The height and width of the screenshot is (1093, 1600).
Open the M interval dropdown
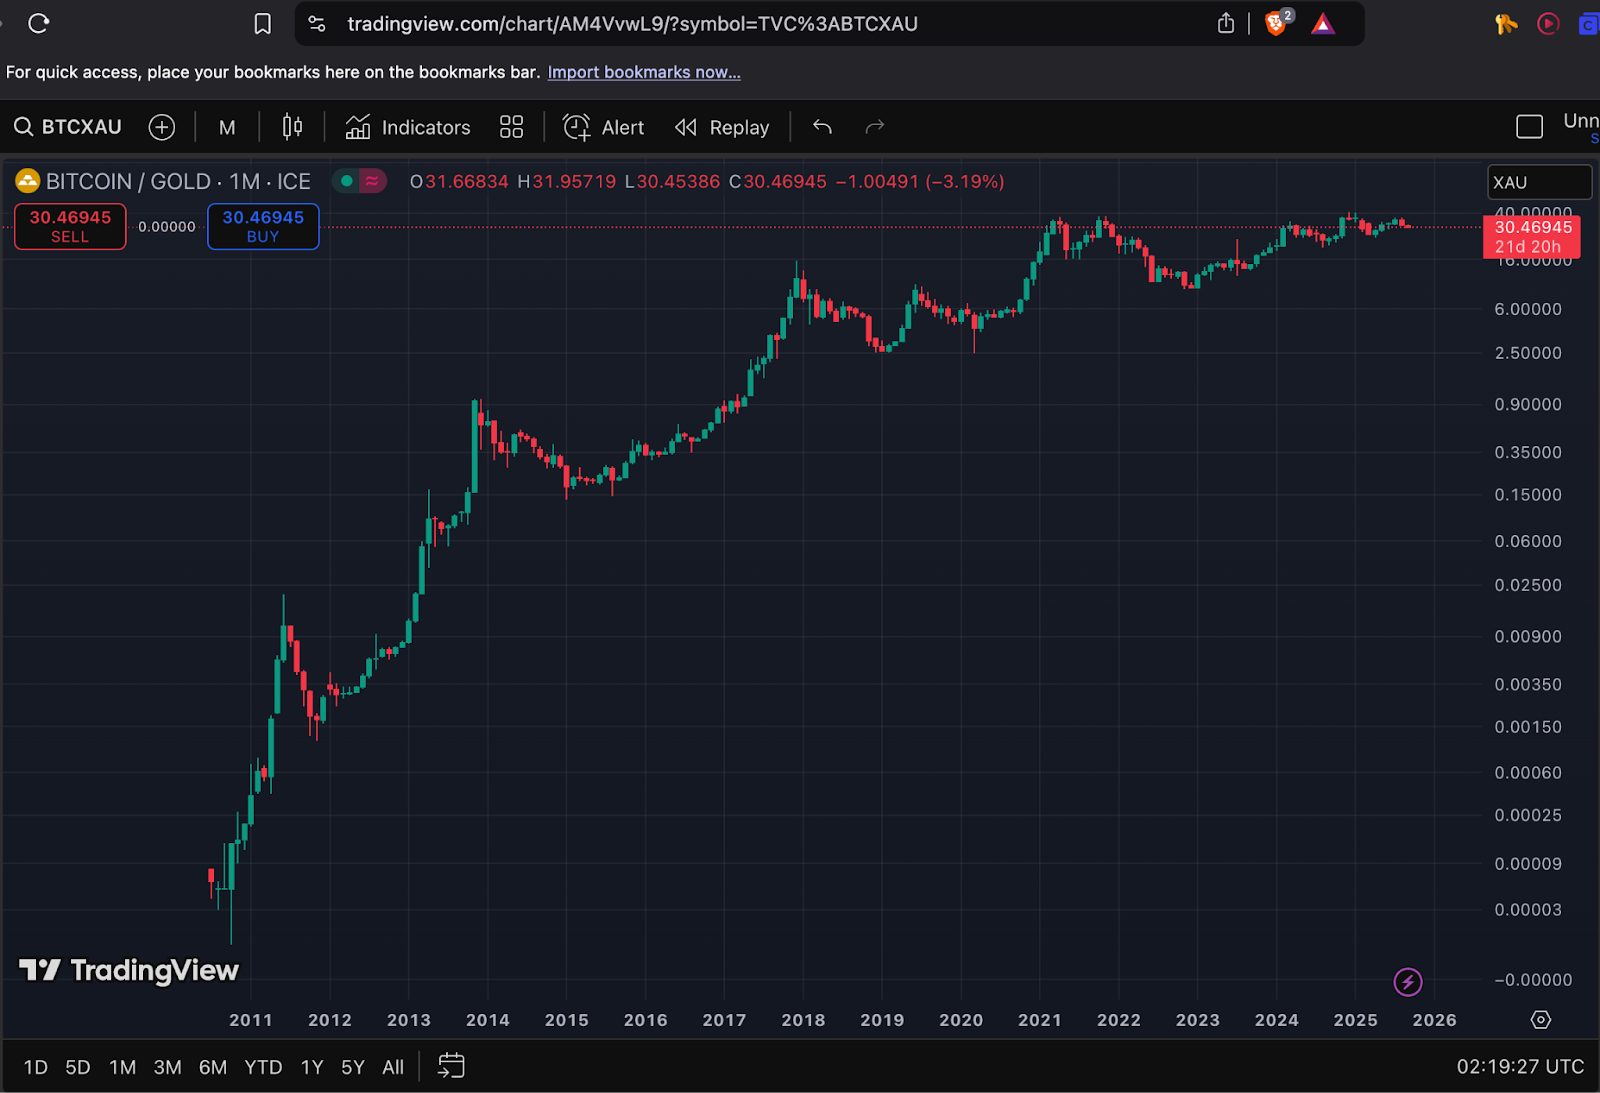pos(227,126)
